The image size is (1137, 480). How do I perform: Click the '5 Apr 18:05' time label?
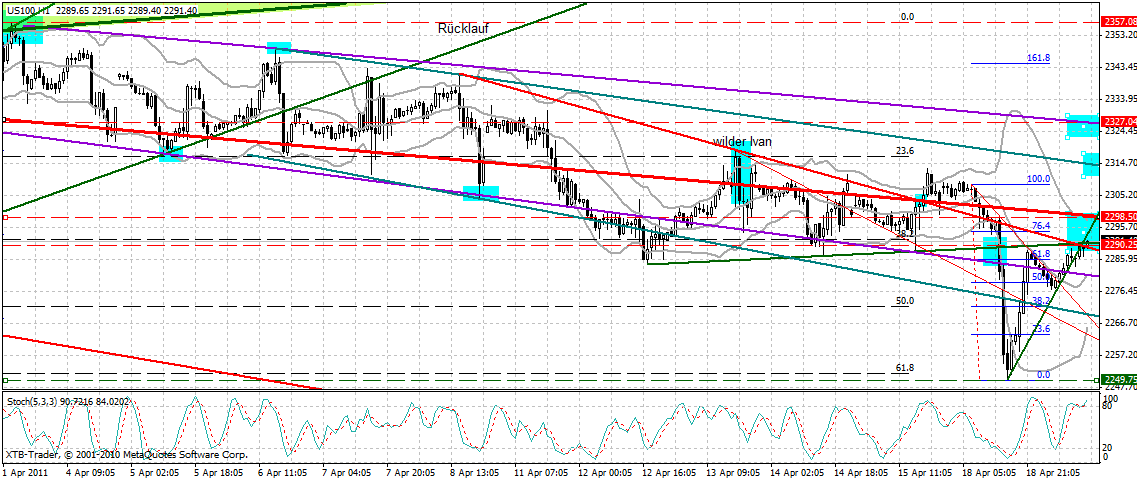point(217,471)
